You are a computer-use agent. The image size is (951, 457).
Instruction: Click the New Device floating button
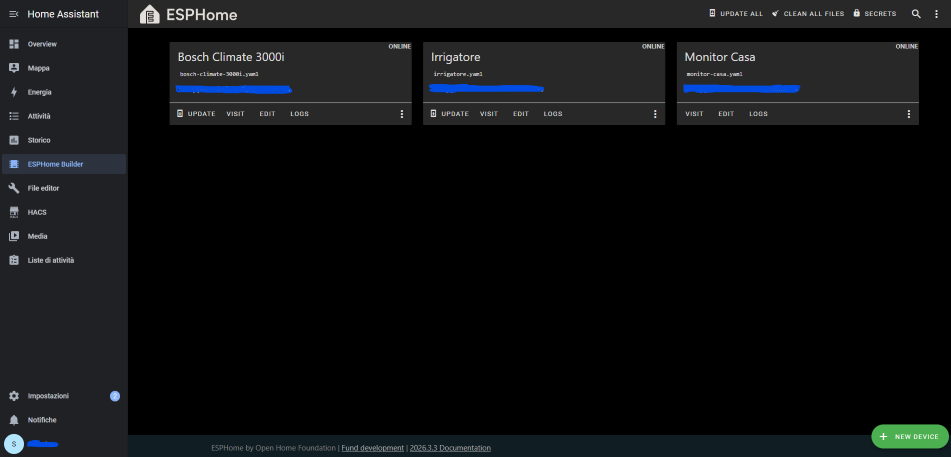click(909, 437)
